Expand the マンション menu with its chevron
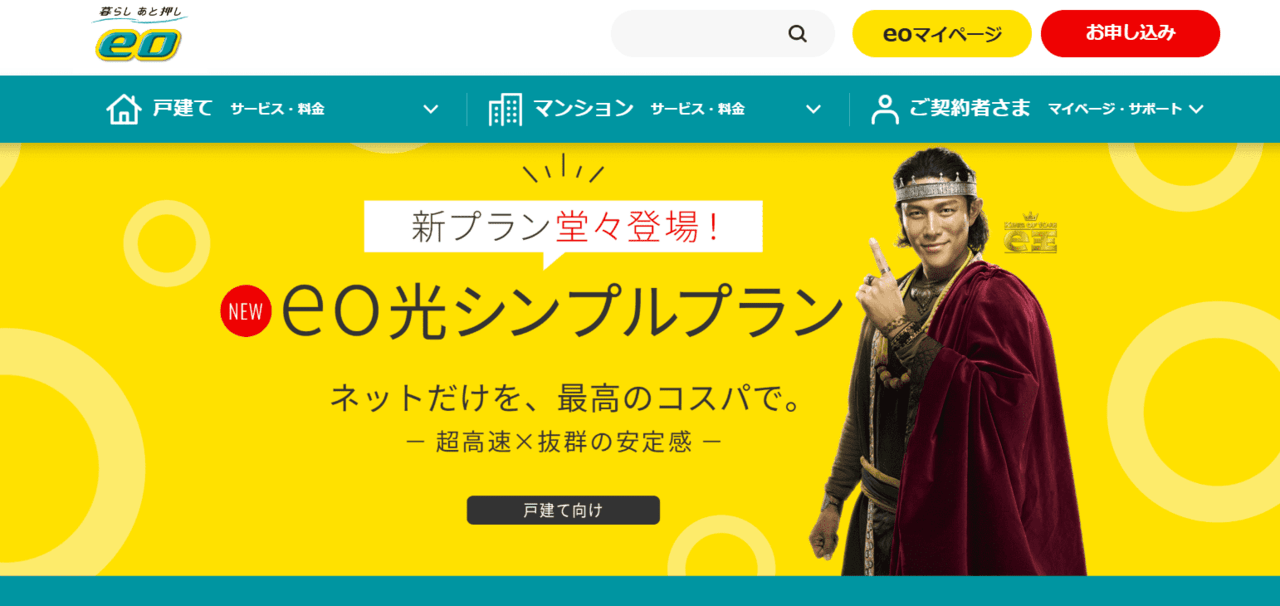This screenshot has width=1280, height=606. (813, 109)
